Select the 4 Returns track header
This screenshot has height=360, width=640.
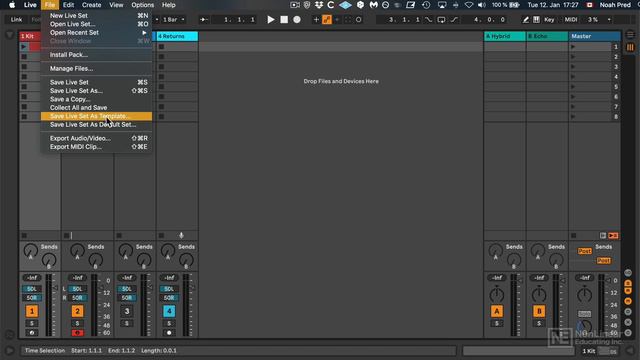(x=177, y=36)
